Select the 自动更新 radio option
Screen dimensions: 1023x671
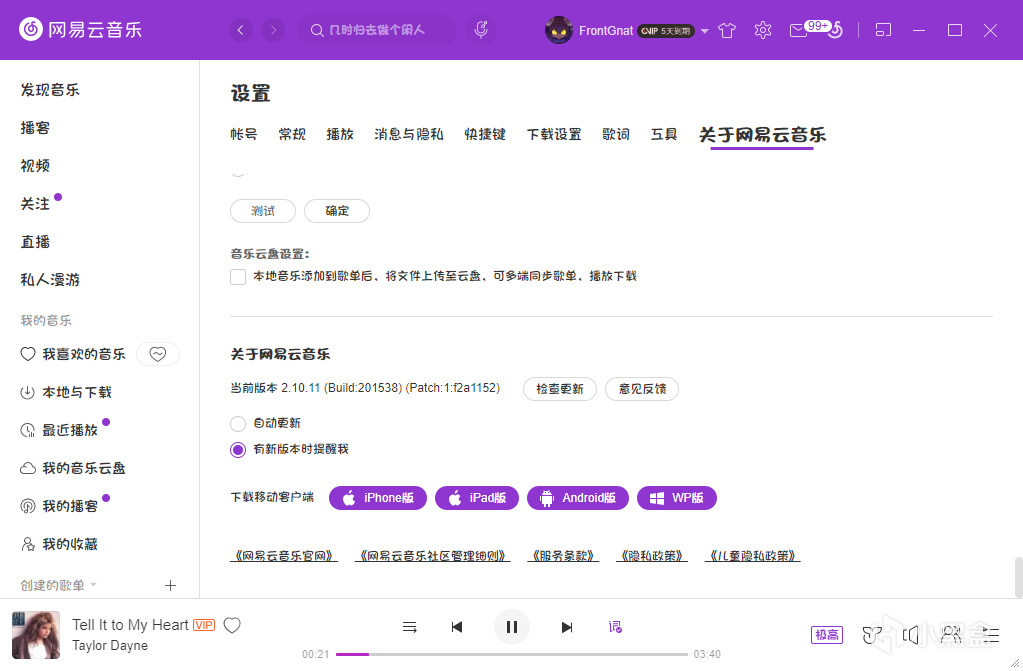coord(238,424)
